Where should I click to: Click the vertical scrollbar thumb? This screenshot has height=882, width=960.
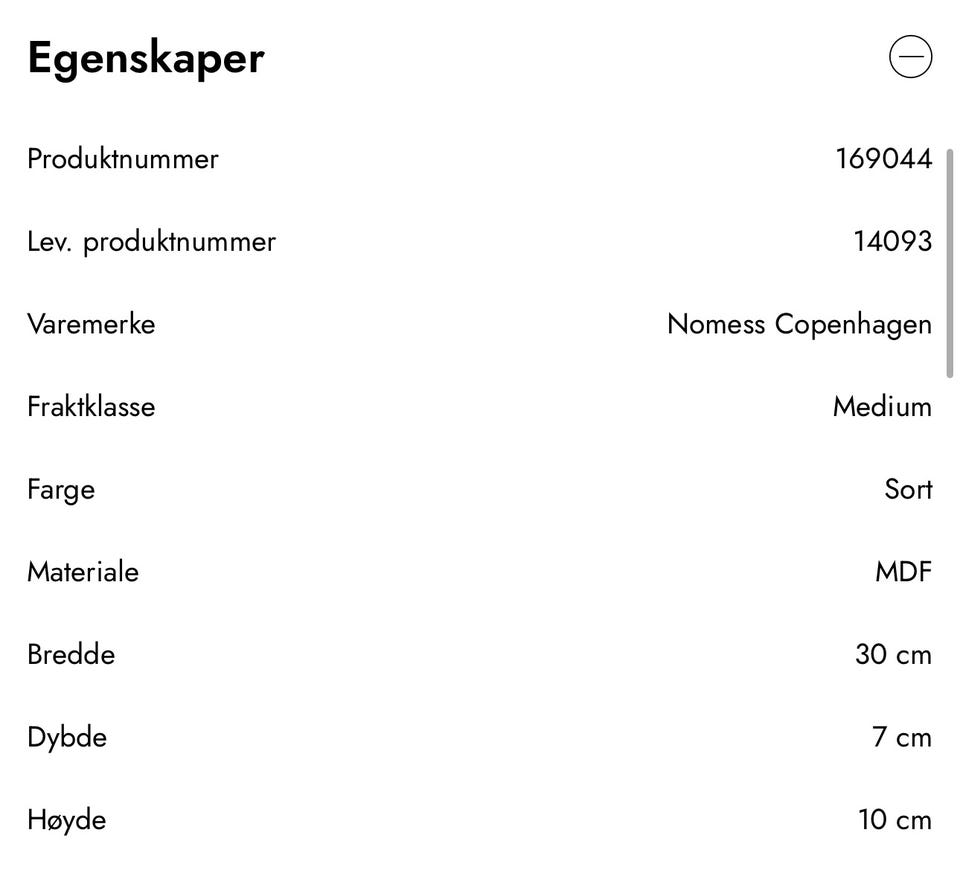point(950,263)
